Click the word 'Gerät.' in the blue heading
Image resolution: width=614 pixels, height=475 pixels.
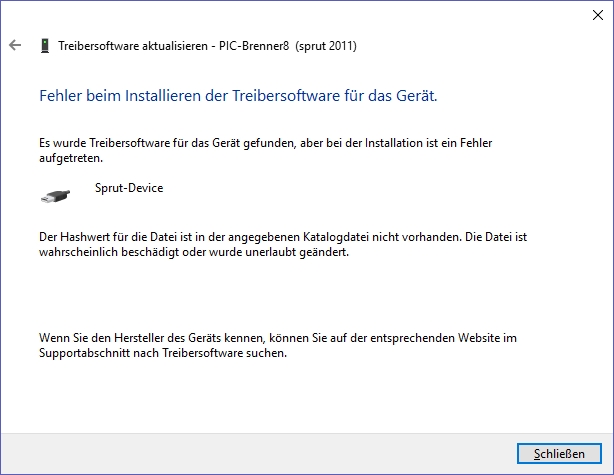click(417, 96)
